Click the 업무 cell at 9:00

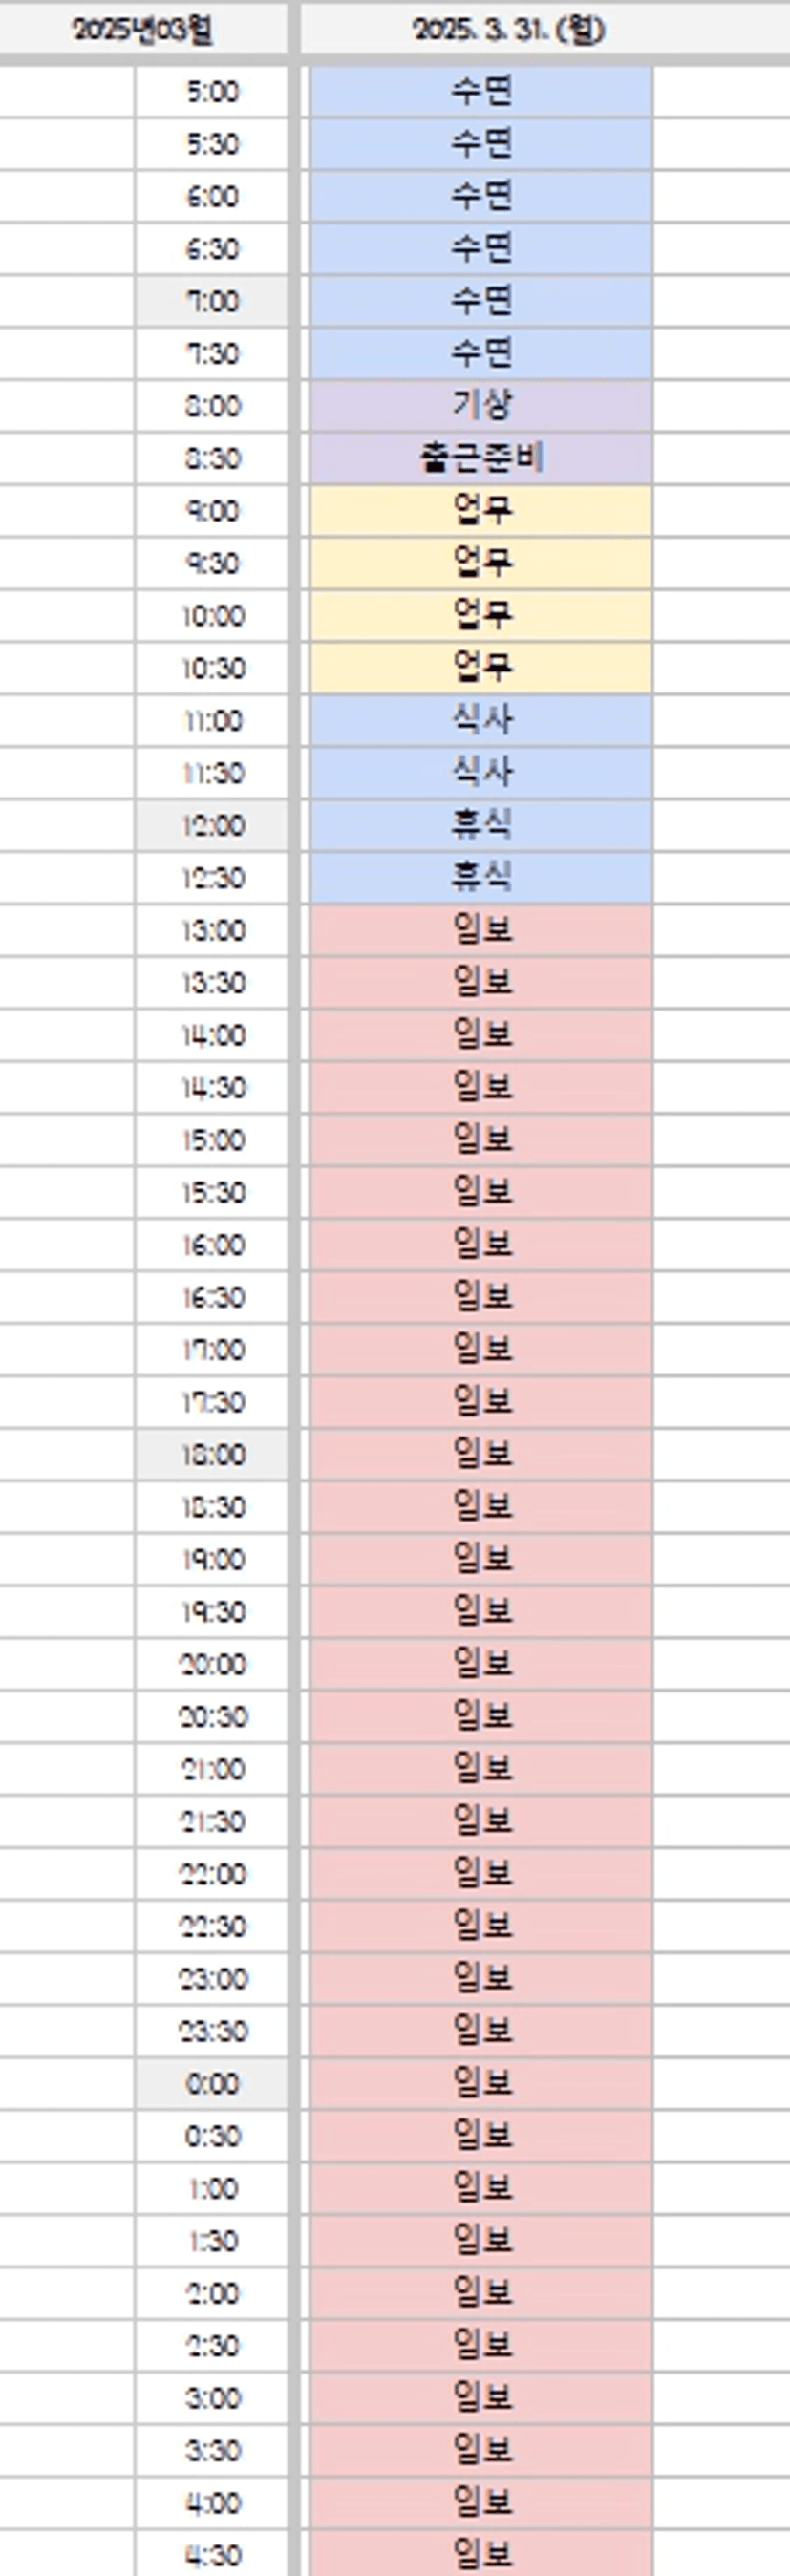(x=481, y=510)
